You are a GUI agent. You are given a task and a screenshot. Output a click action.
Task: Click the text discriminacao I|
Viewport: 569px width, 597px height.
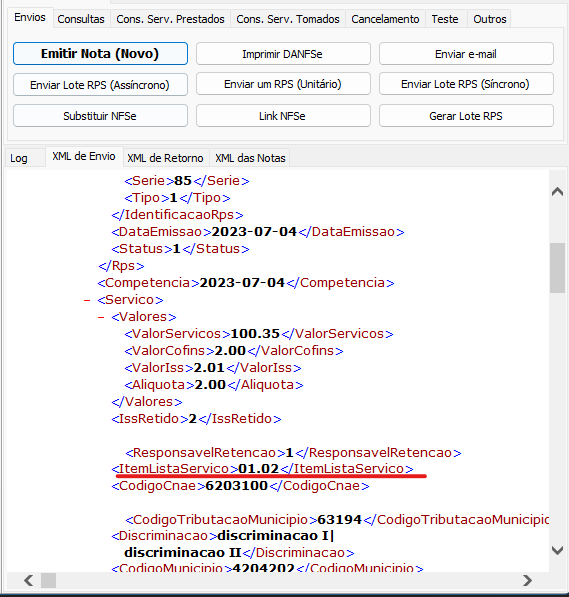point(275,536)
